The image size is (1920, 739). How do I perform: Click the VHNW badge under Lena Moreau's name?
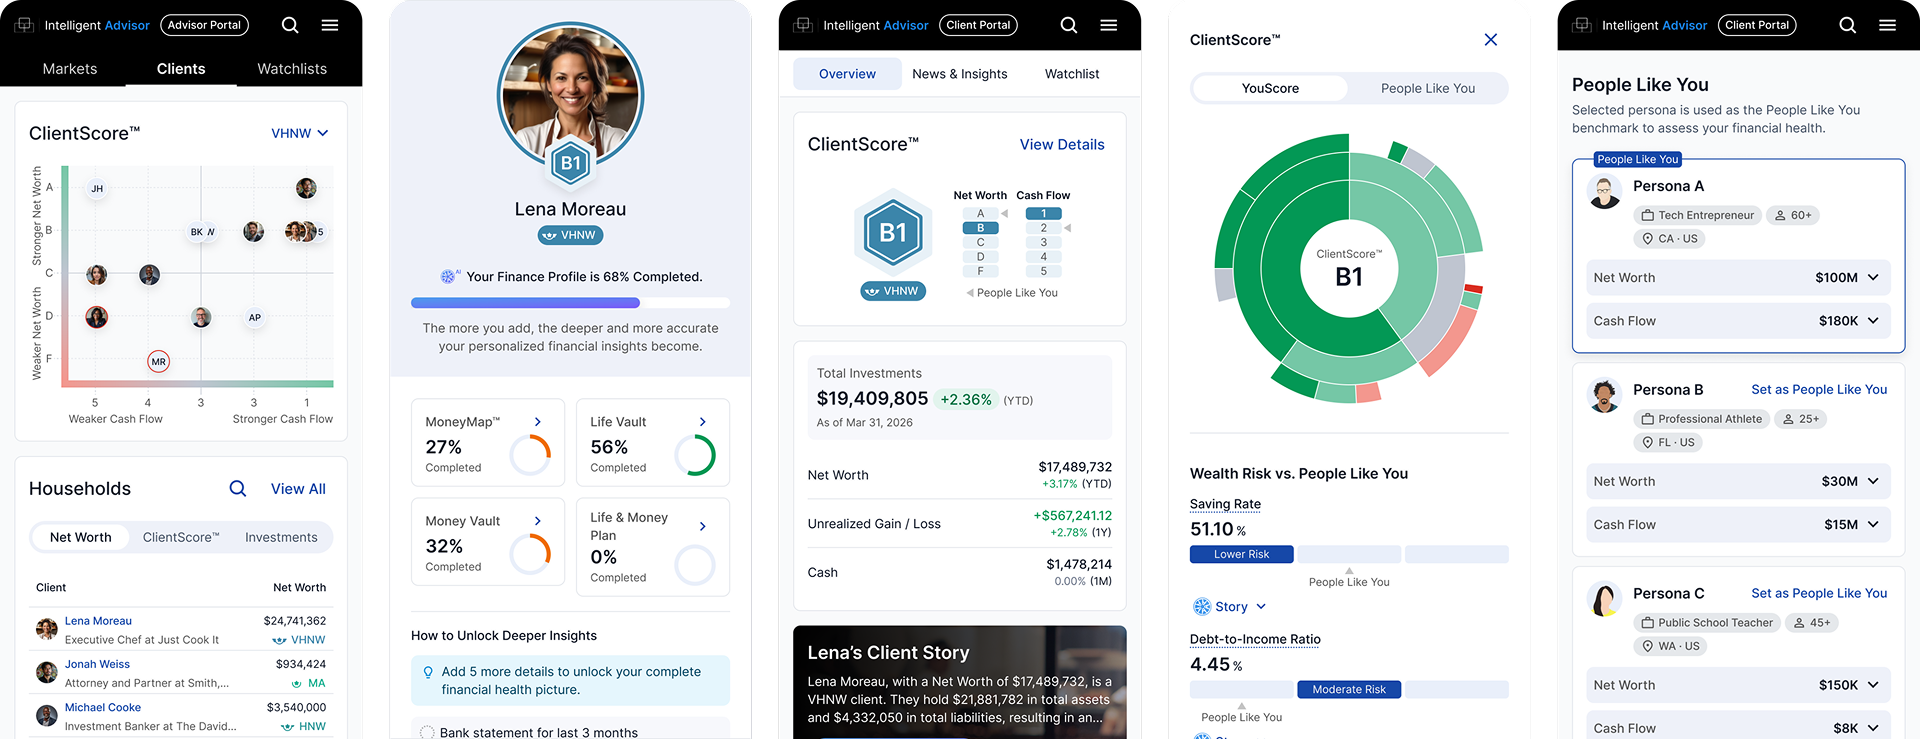(570, 235)
